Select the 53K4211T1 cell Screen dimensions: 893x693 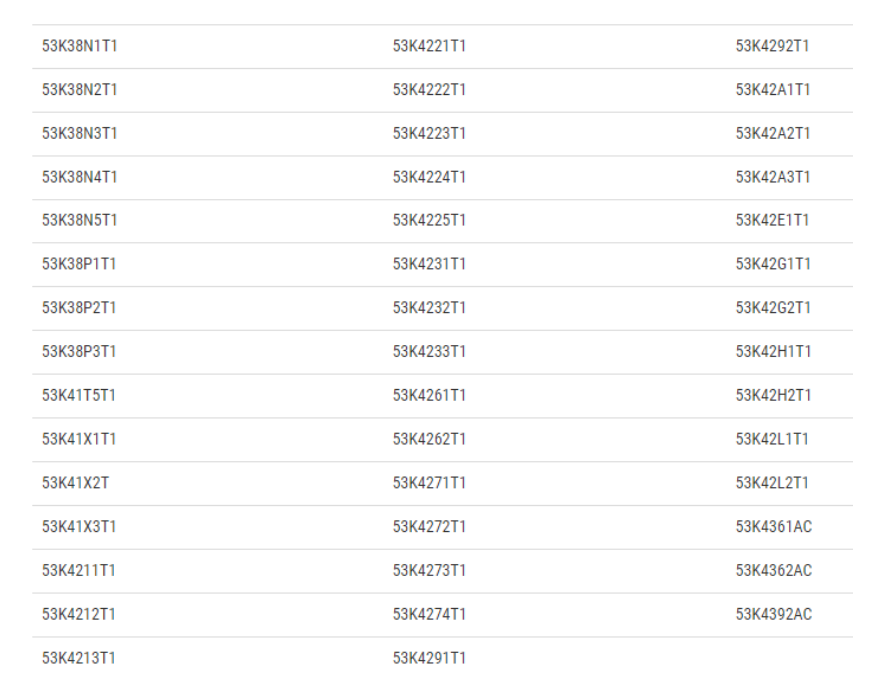pyautogui.click(x=79, y=571)
